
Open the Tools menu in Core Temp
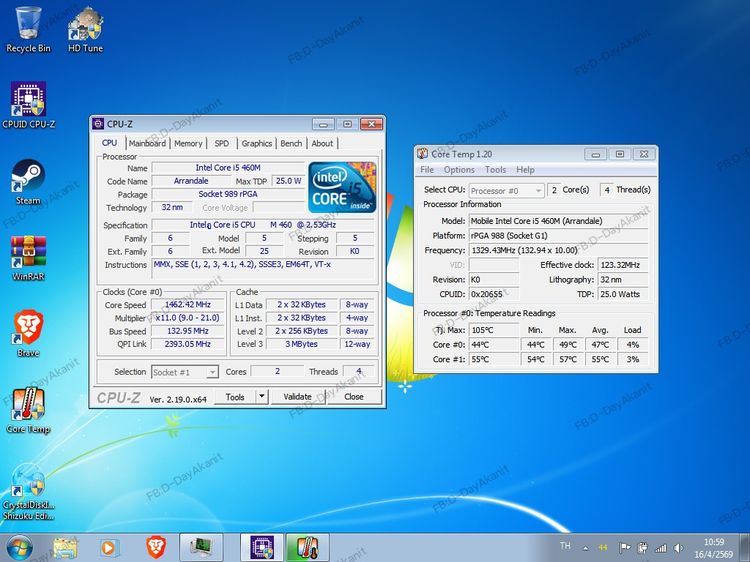coord(495,170)
